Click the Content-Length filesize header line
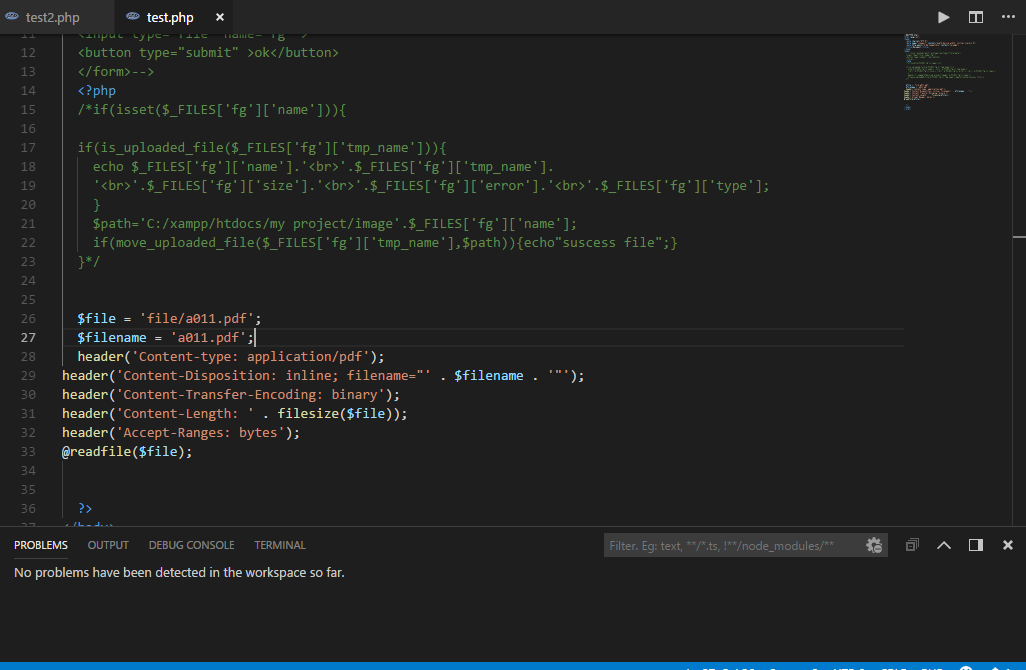Viewport: 1026px width, 670px height. [x=234, y=414]
